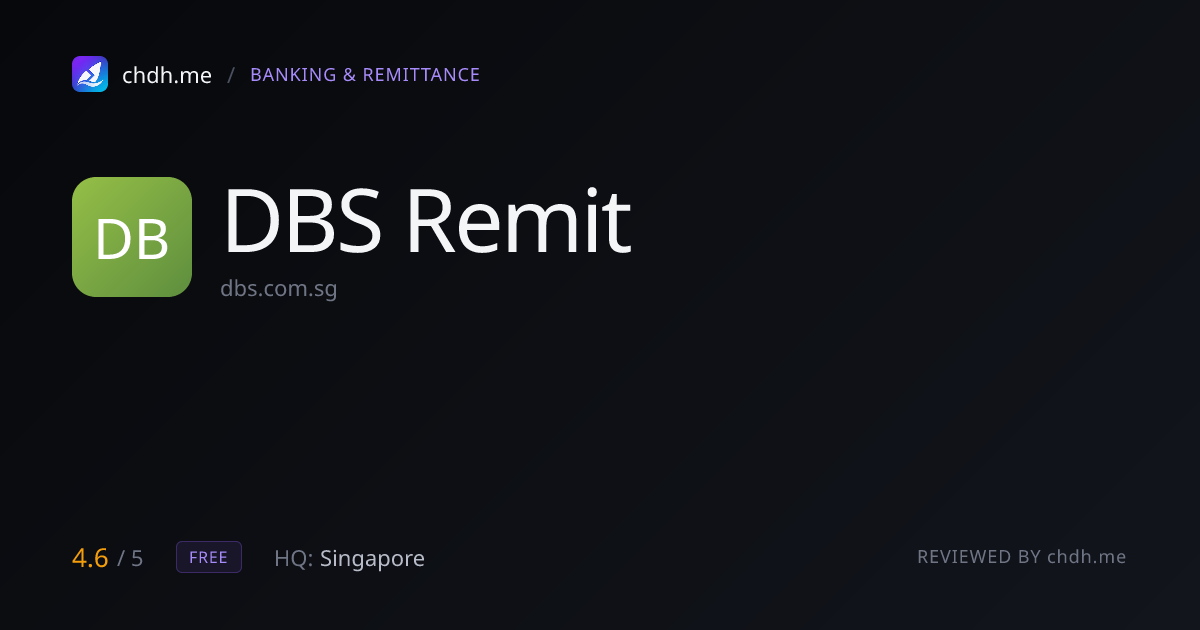This screenshot has height=630, width=1200.
Task: Select the Banking & Remittance category
Action: [365, 75]
